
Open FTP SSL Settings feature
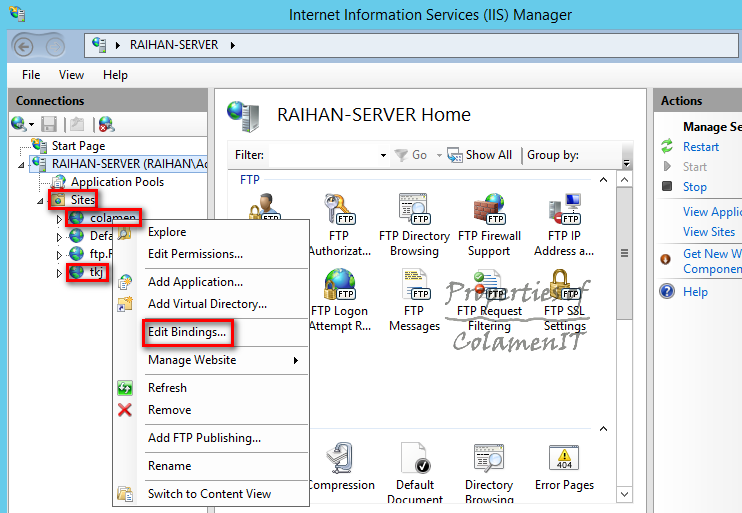[564, 300]
